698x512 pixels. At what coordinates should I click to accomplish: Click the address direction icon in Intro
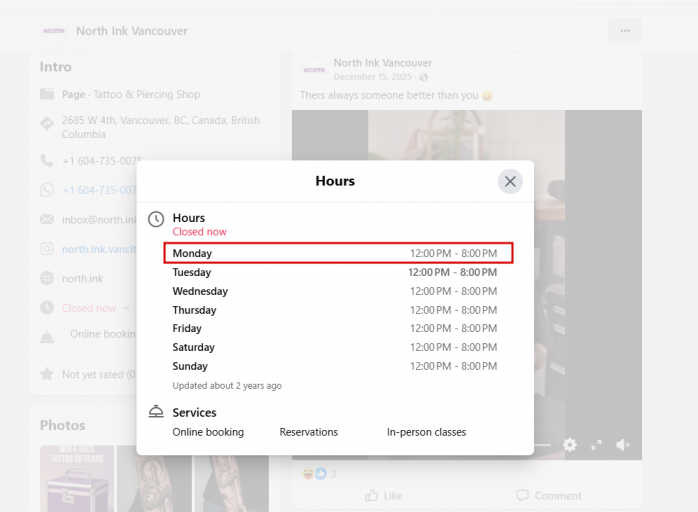pyautogui.click(x=47, y=123)
